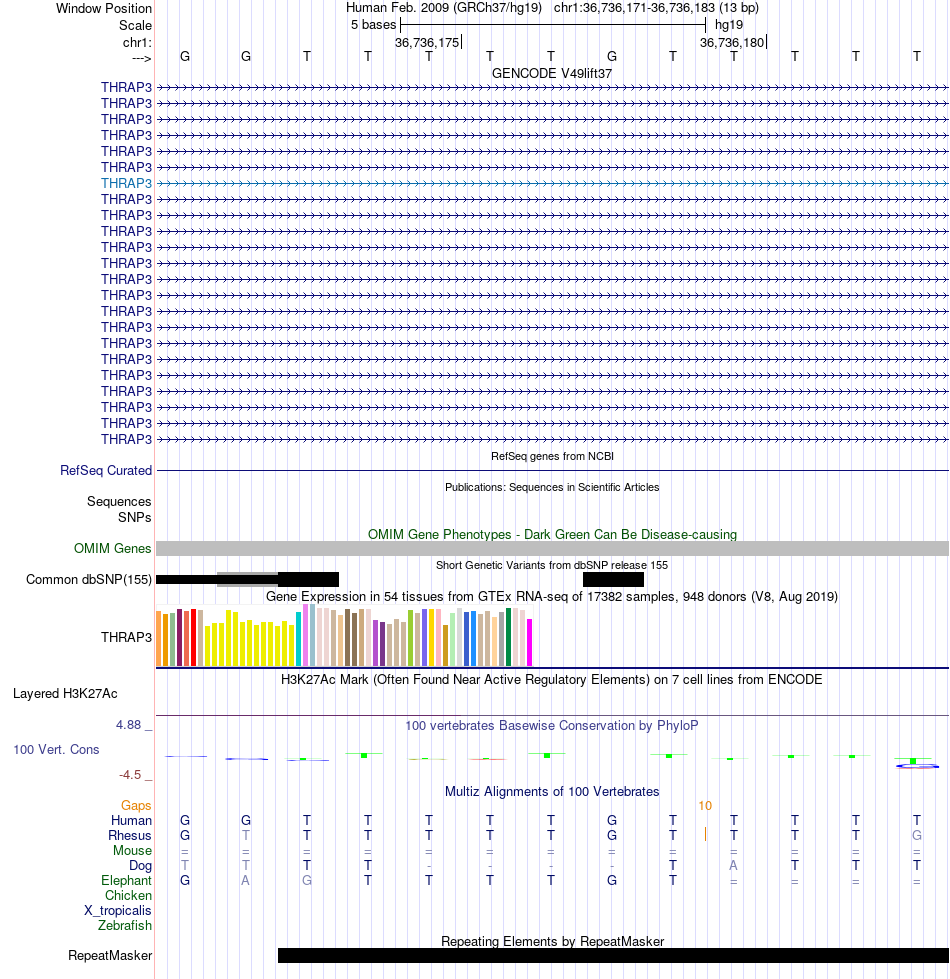Click the OMIM Genes side label
This screenshot has width=950, height=979.
[112, 549]
